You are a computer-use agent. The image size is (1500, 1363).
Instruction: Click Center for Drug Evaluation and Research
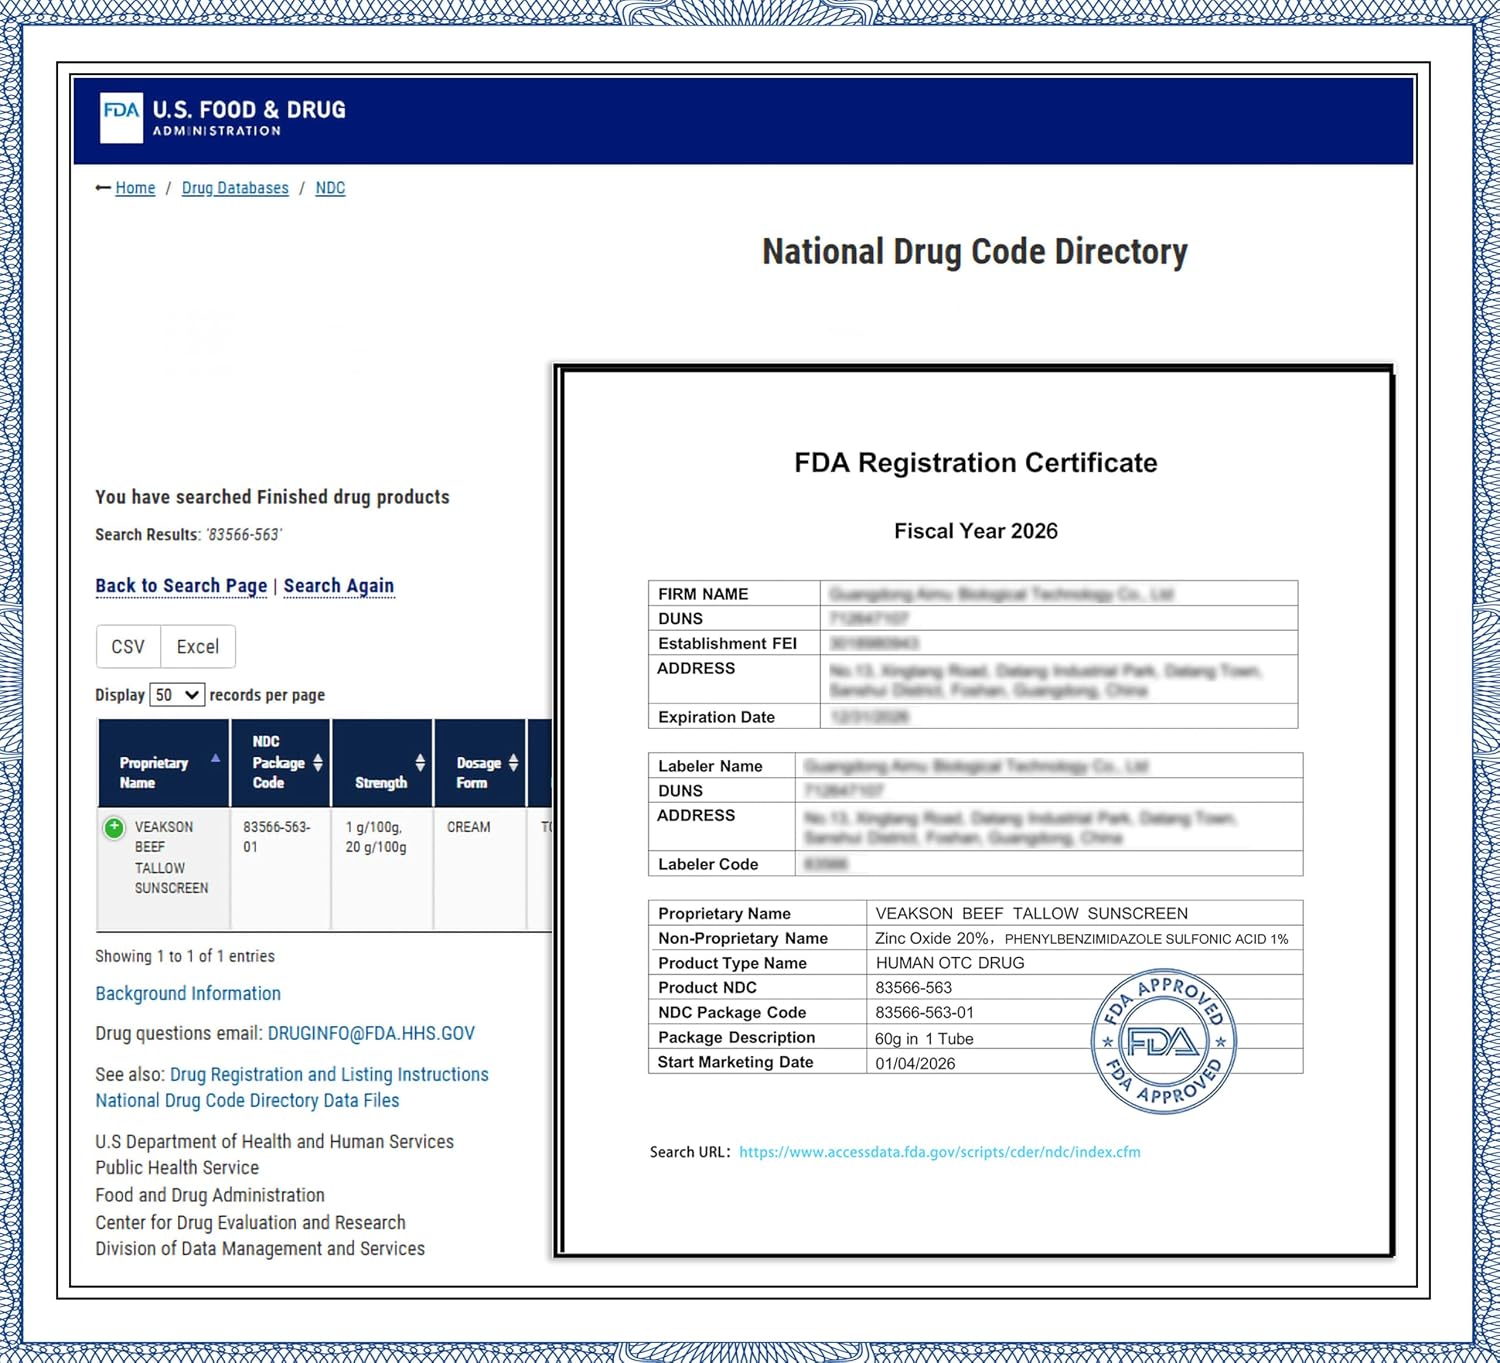pos(250,1222)
